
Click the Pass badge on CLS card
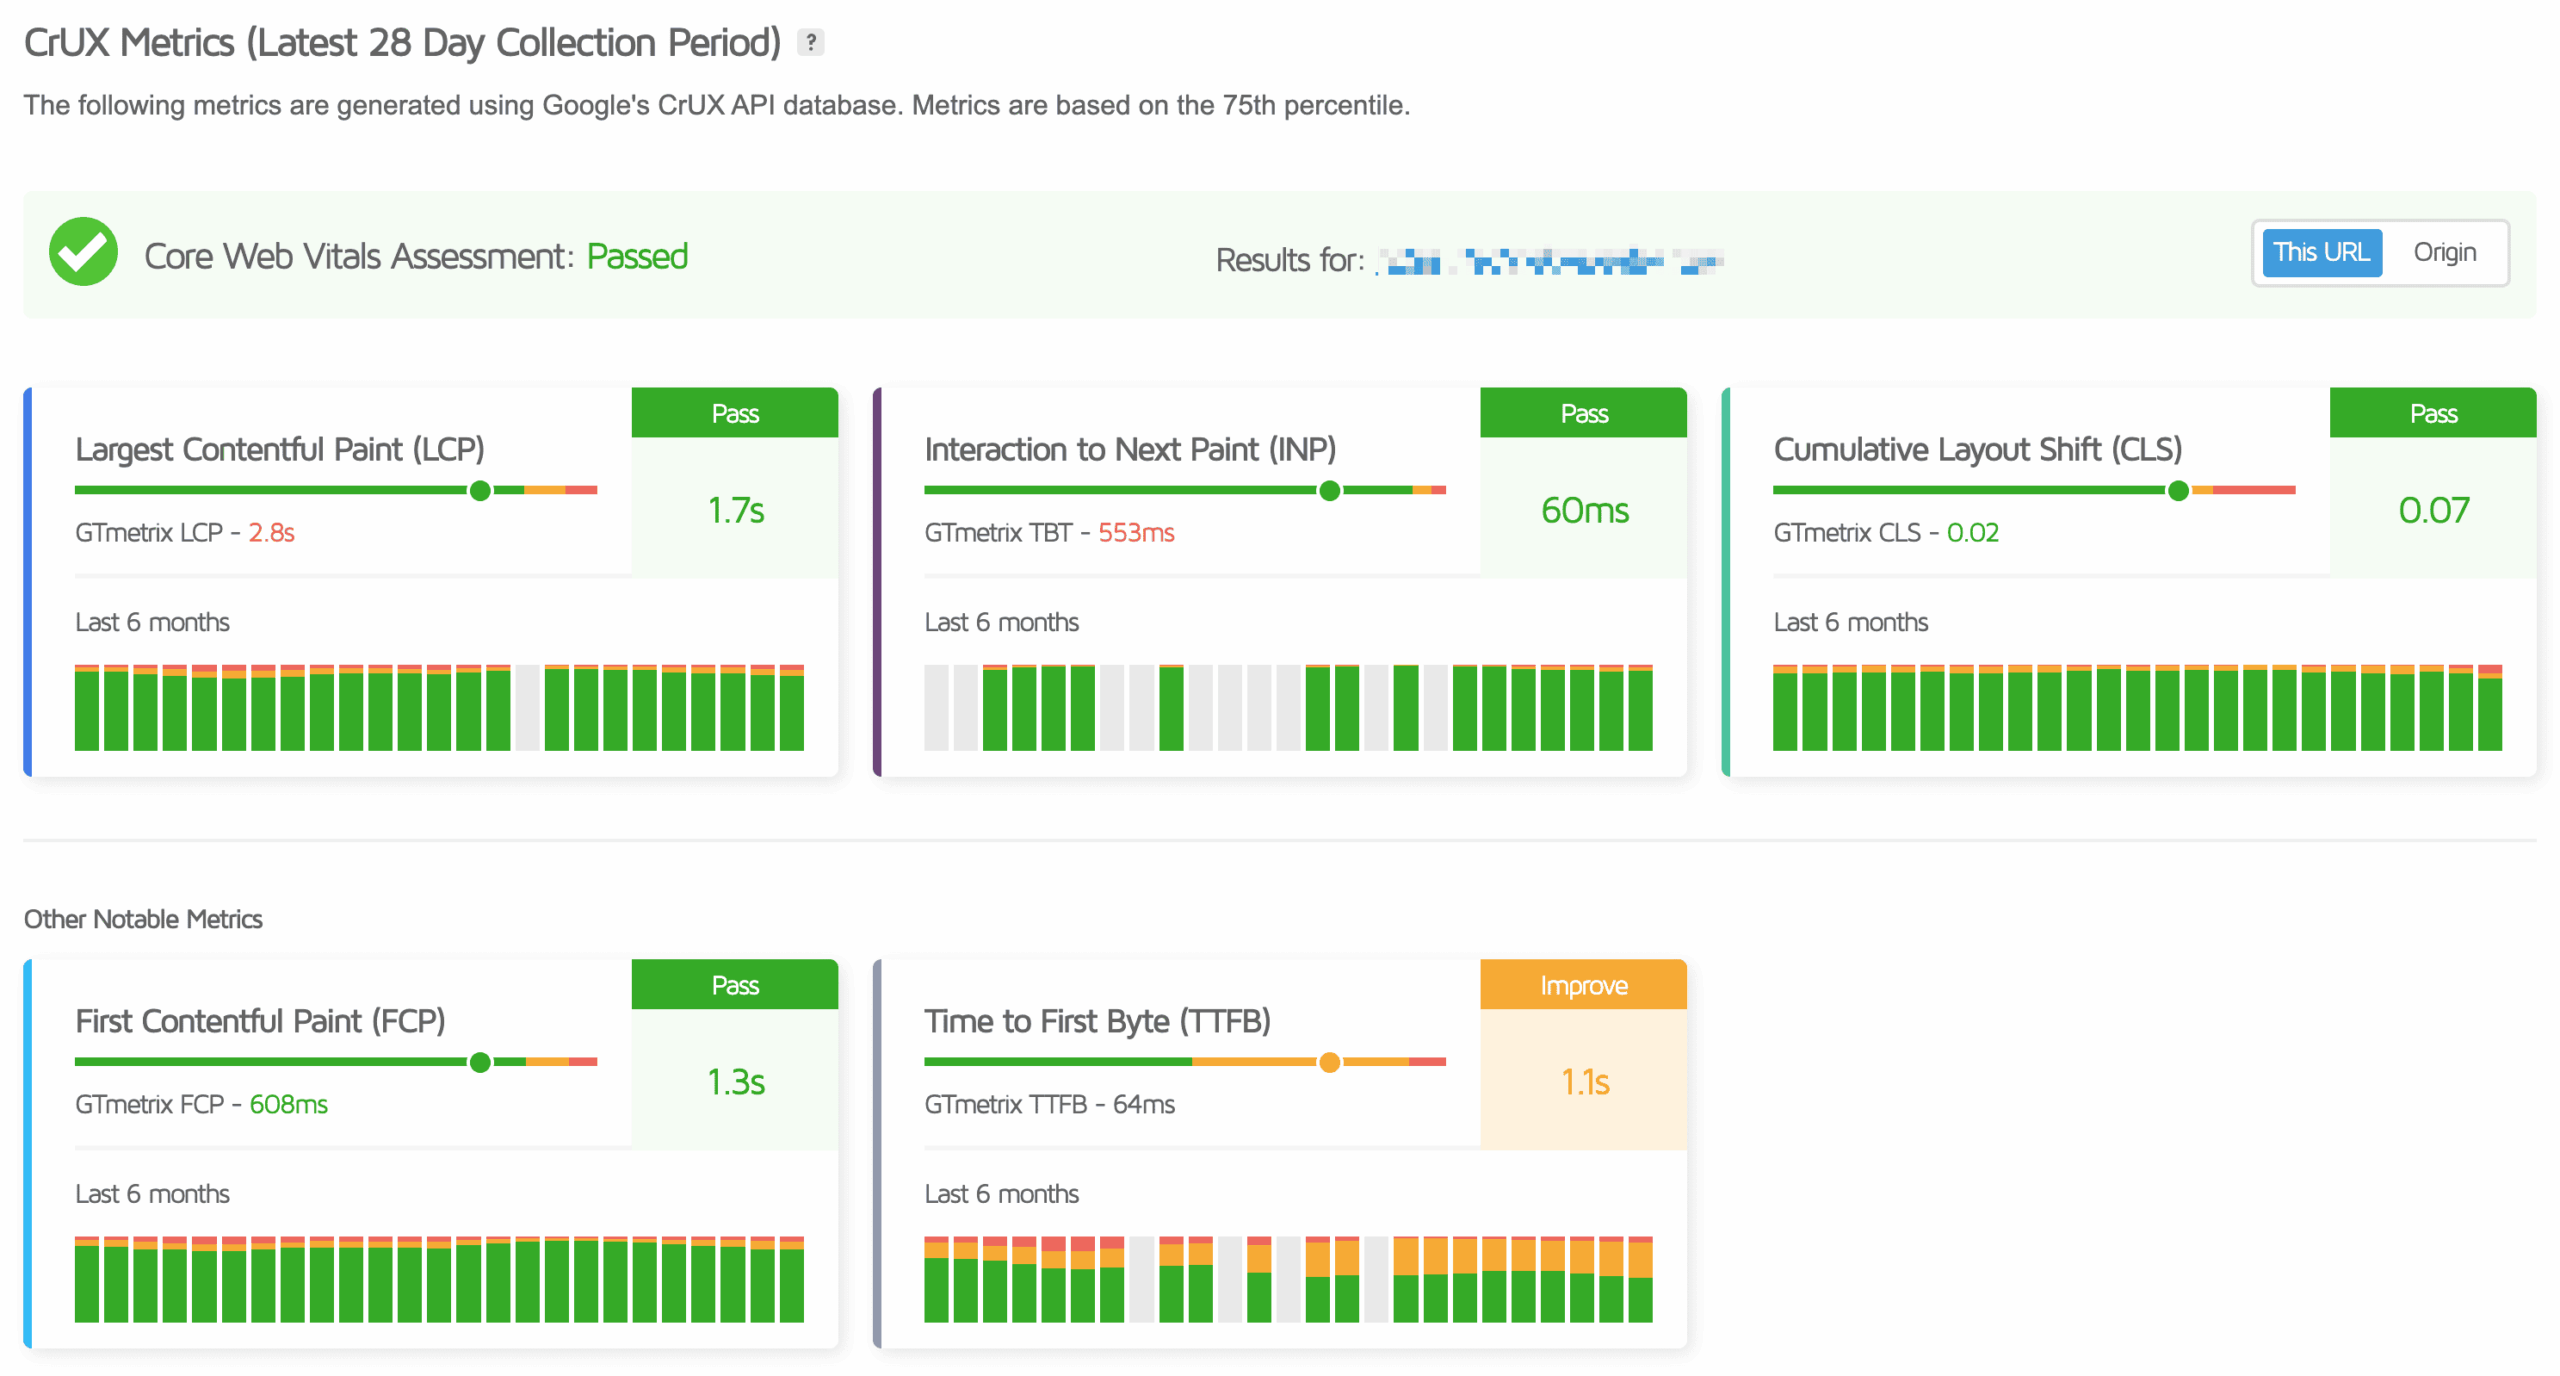tap(2432, 413)
